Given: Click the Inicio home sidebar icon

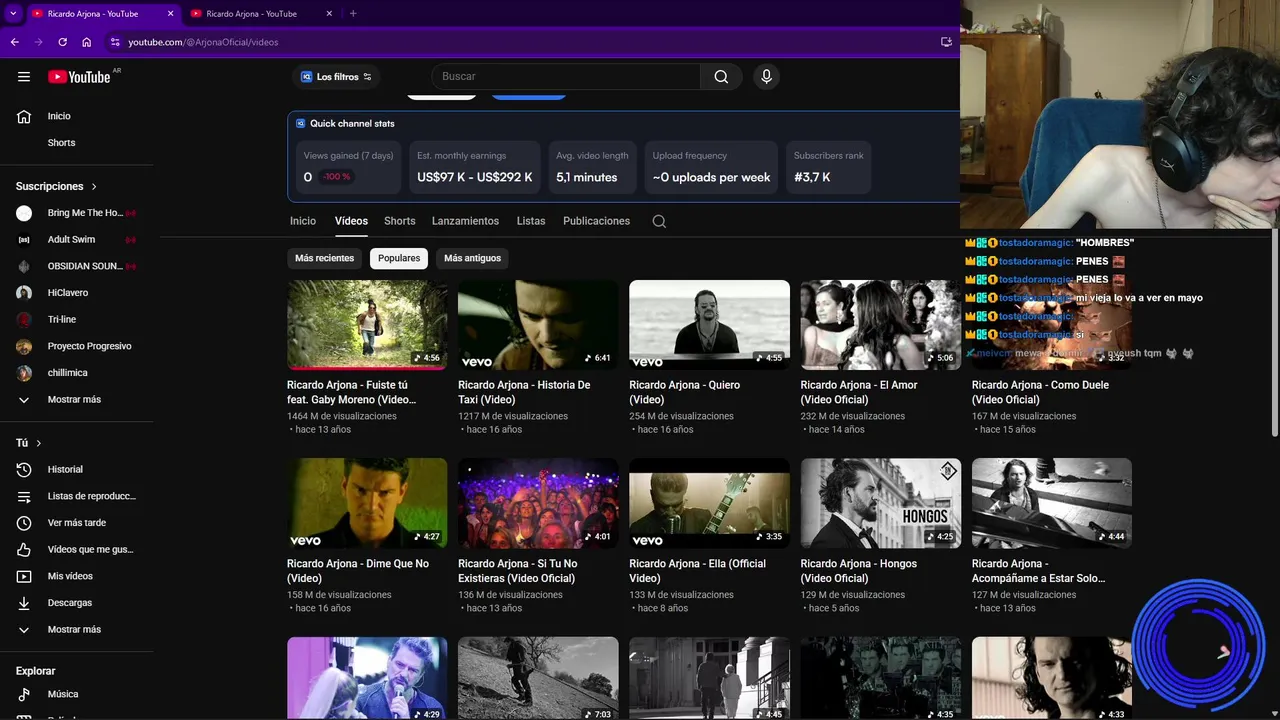Looking at the screenshot, I should tap(24, 116).
